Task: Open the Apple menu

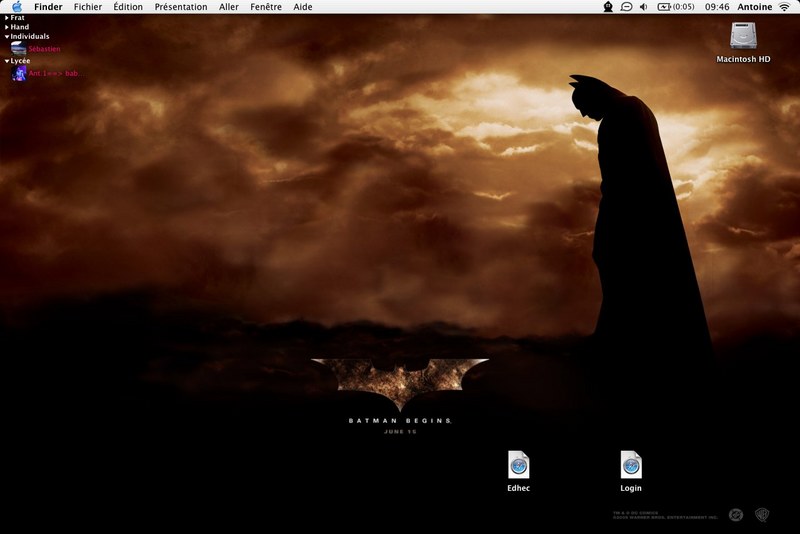Action: pos(17,7)
